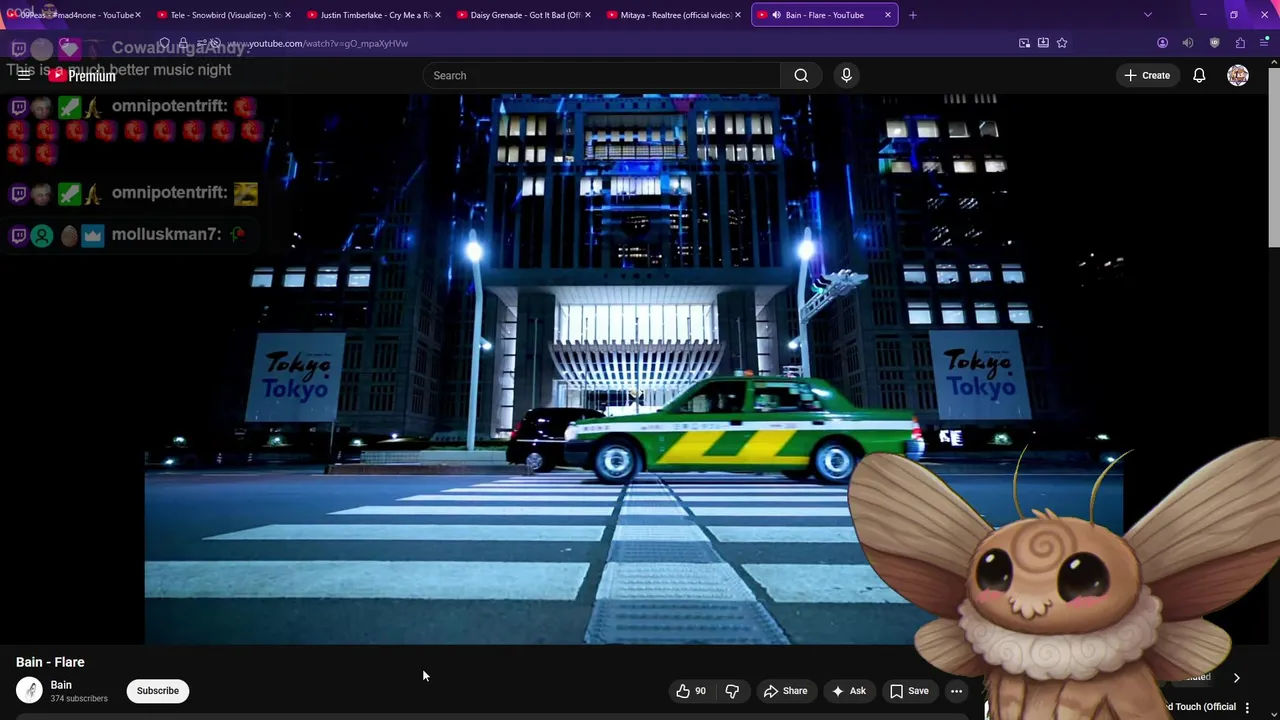Image resolution: width=1280 pixels, height=720 pixels.
Task: Save the video to a playlist
Action: point(909,691)
